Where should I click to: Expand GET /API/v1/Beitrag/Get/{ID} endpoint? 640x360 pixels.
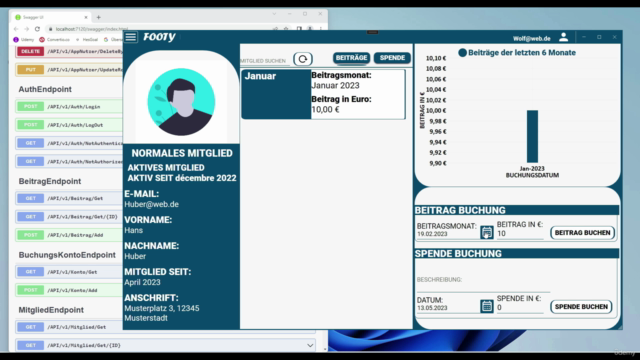pos(69,217)
